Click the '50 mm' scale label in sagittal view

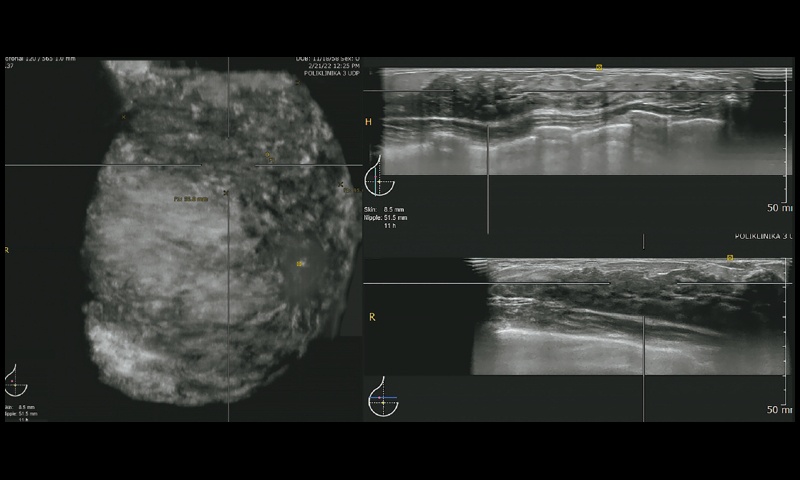point(780,410)
